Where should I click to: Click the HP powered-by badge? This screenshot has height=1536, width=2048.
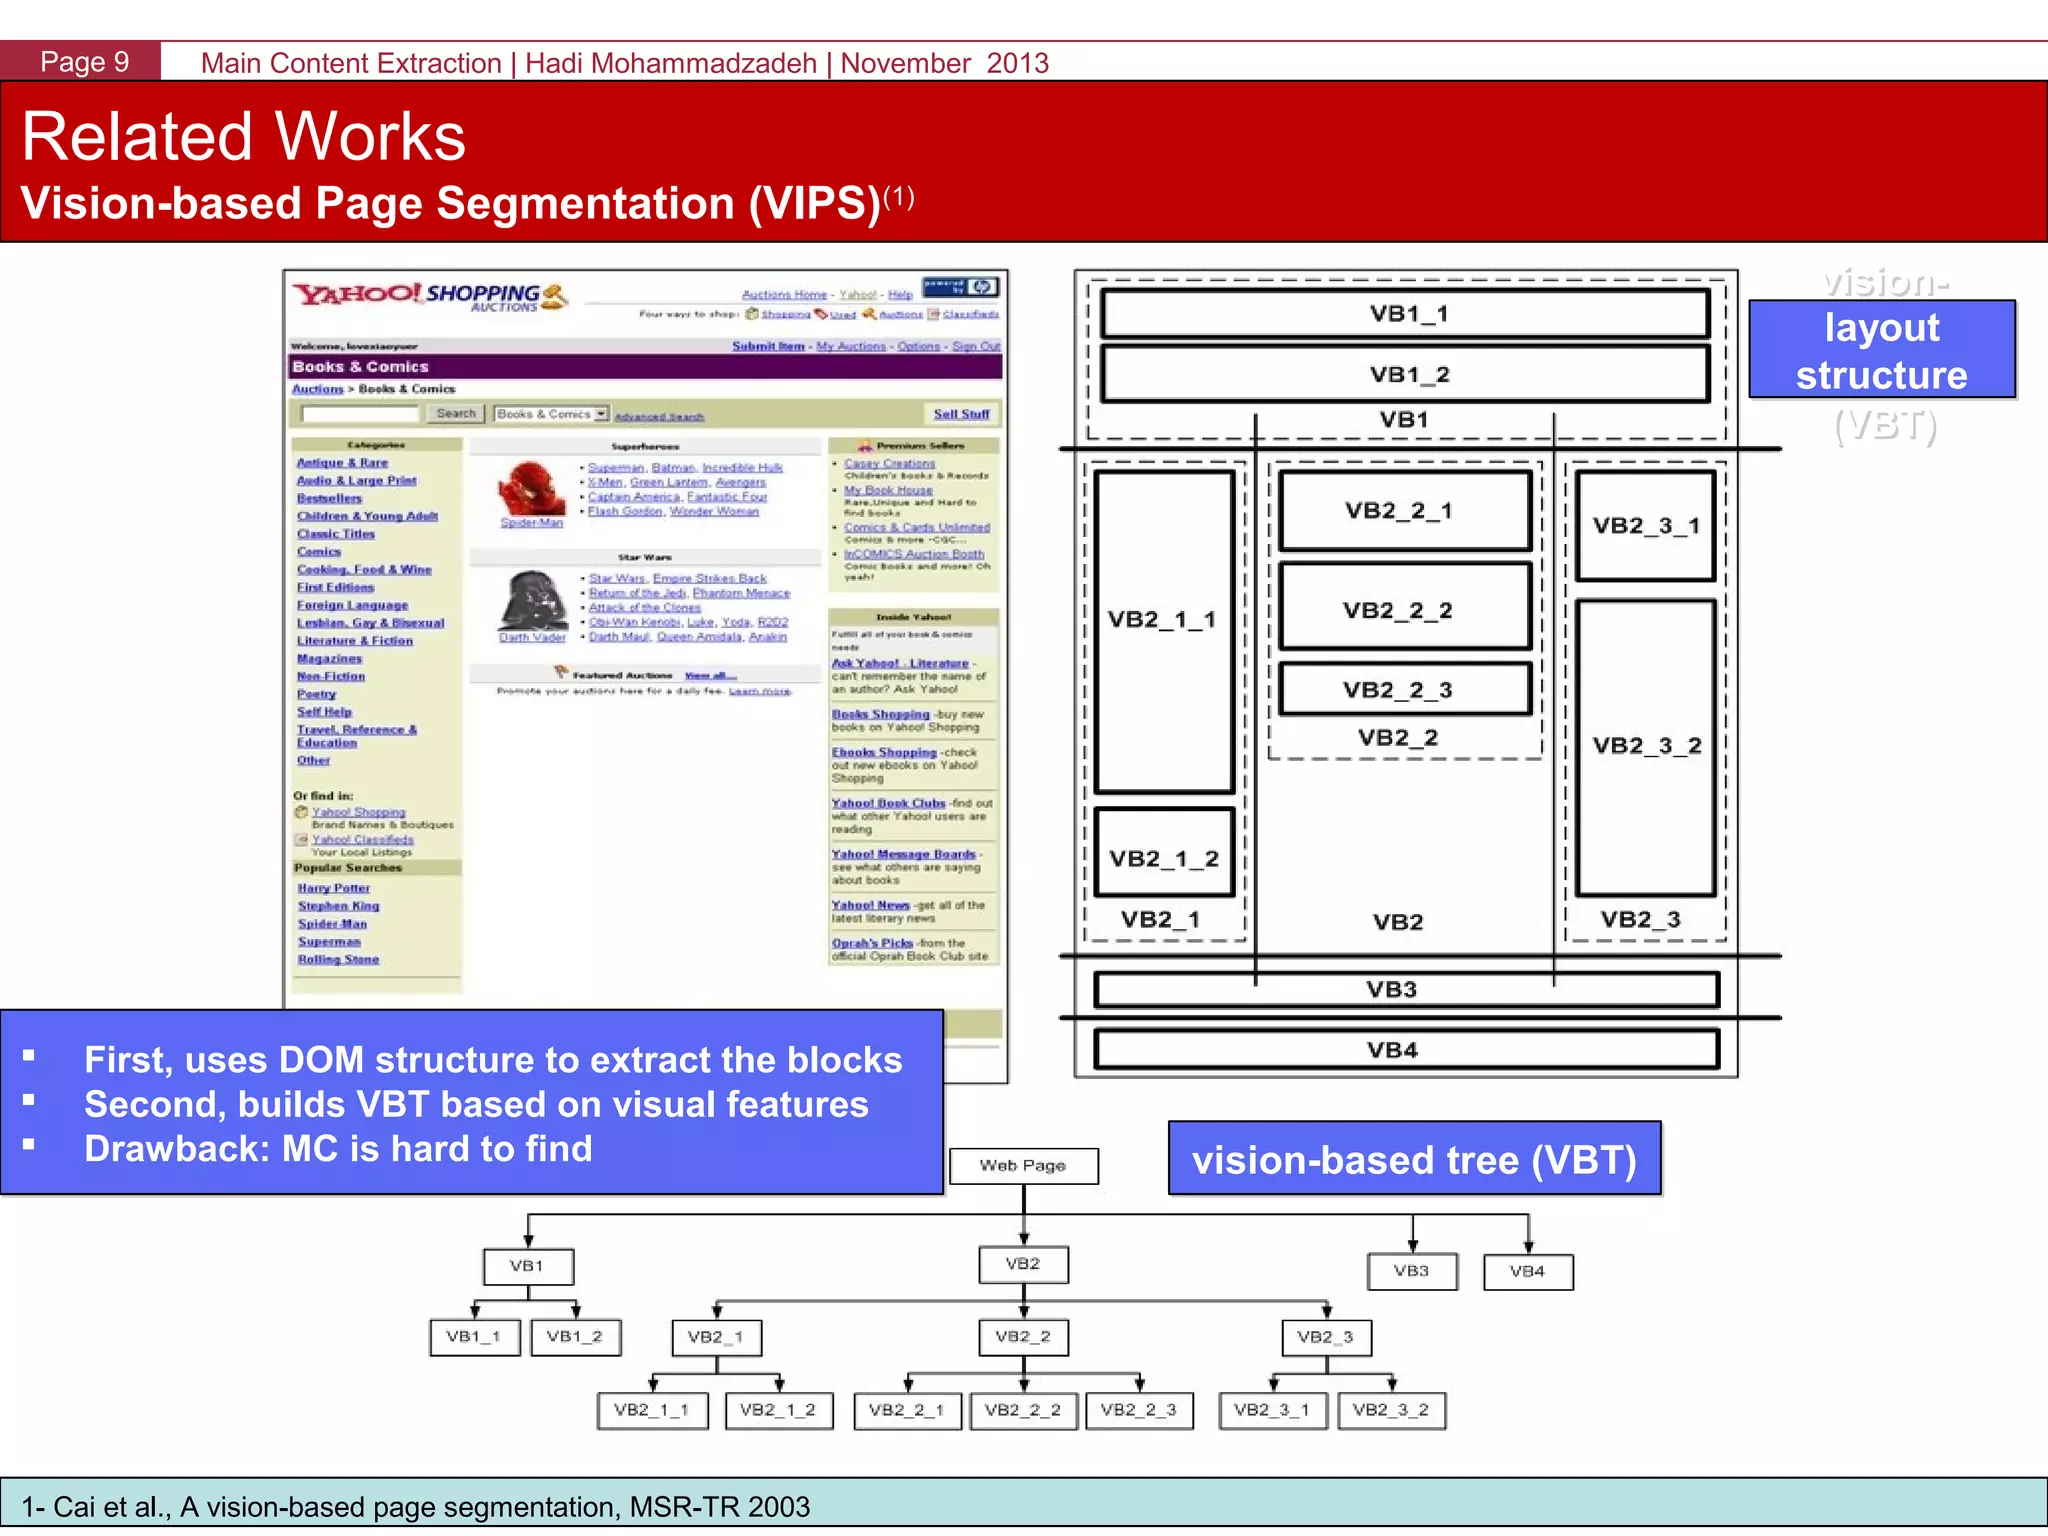point(961,288)
